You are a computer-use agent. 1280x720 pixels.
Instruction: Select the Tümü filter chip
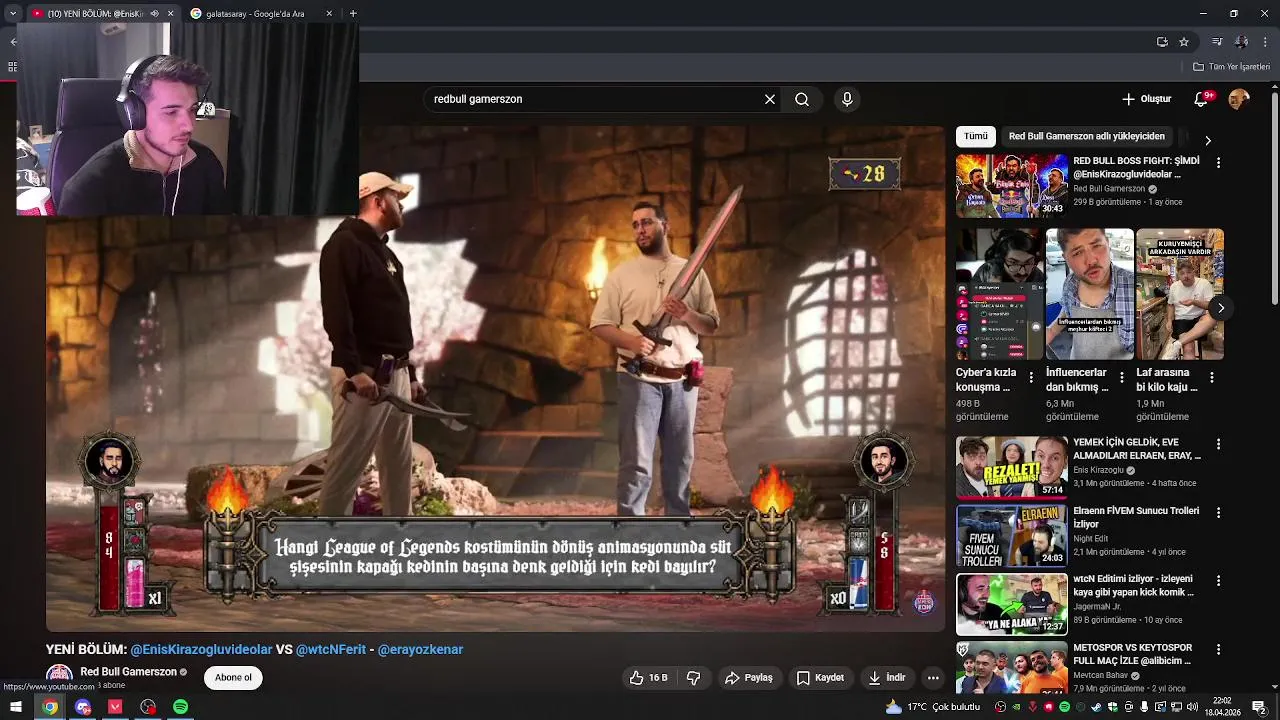click(x=976, y=136)
